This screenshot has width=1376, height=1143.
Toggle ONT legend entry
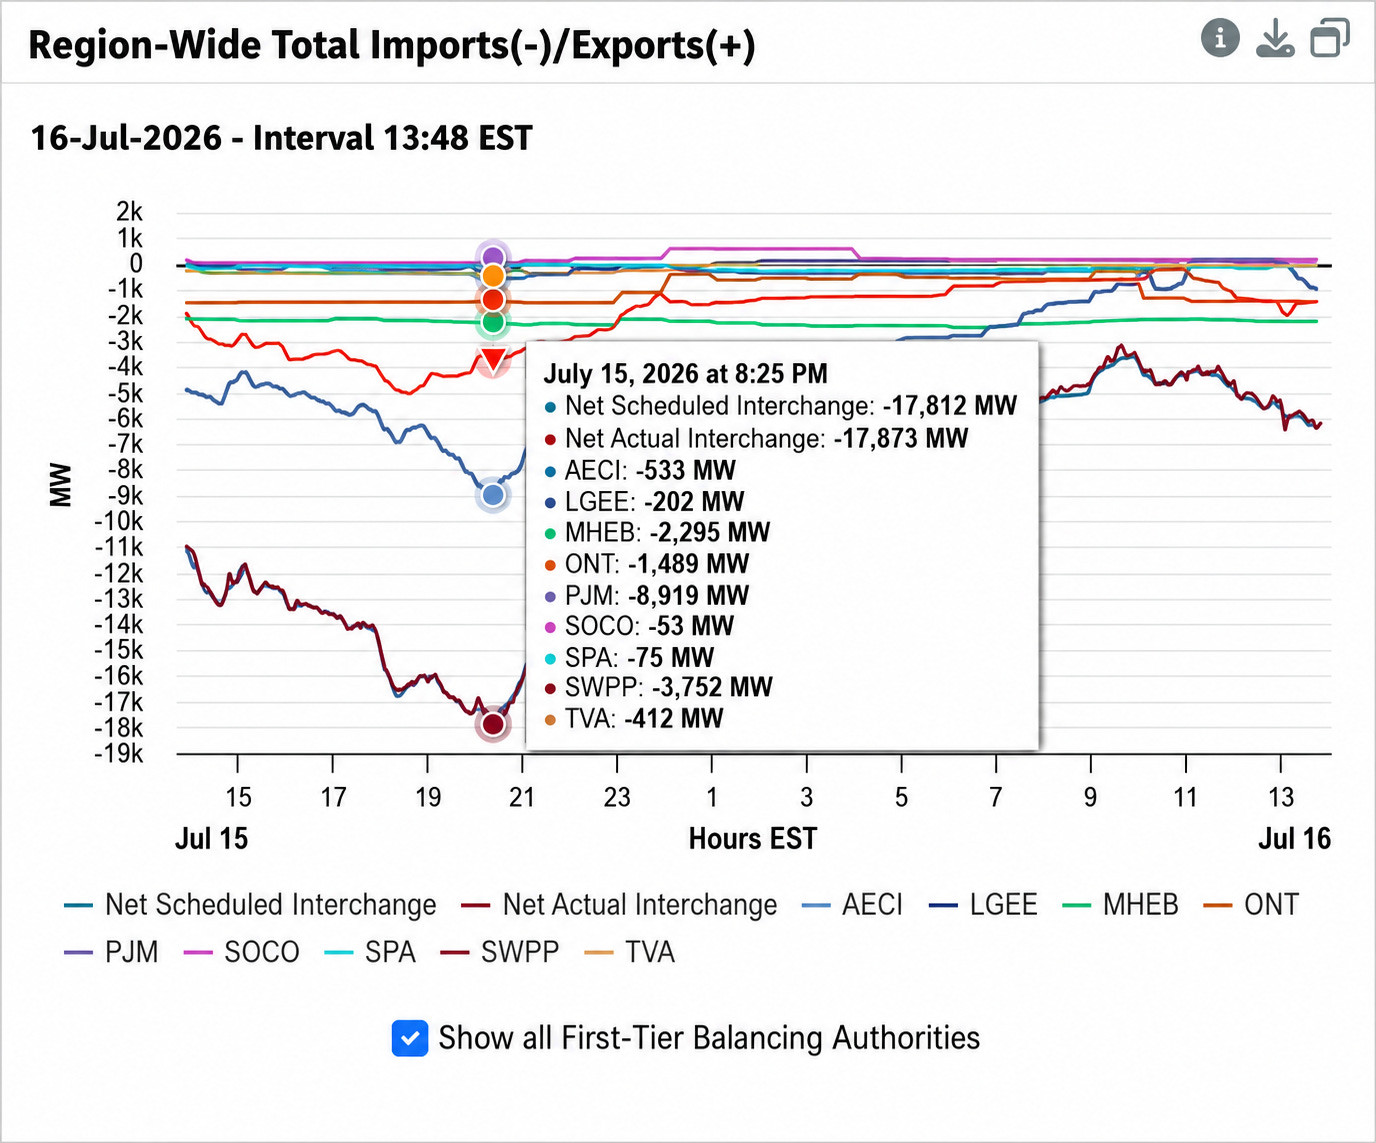[x=1251, y=905]
